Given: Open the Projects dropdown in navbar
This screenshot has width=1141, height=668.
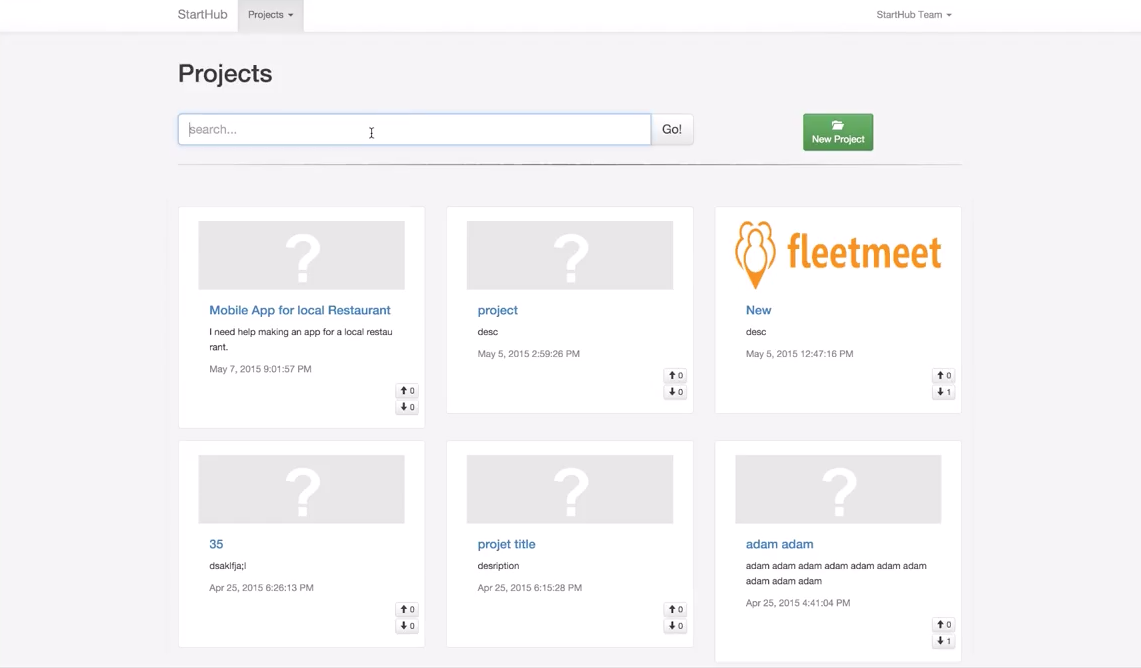Looking at the screenshot, I should tap(271, 15).
